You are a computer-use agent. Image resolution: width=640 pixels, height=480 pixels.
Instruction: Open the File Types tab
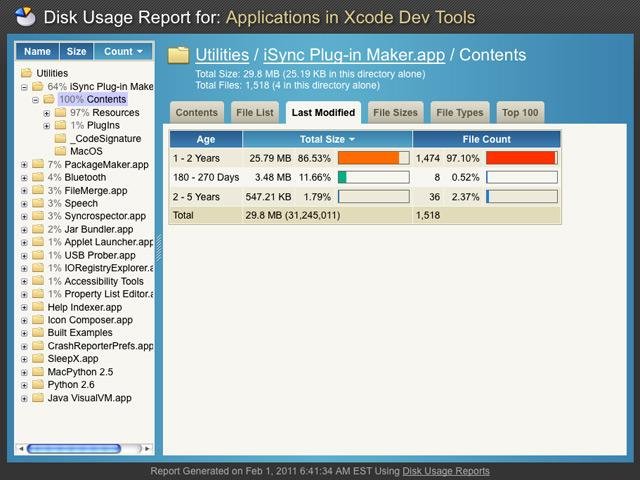point(460,113)
